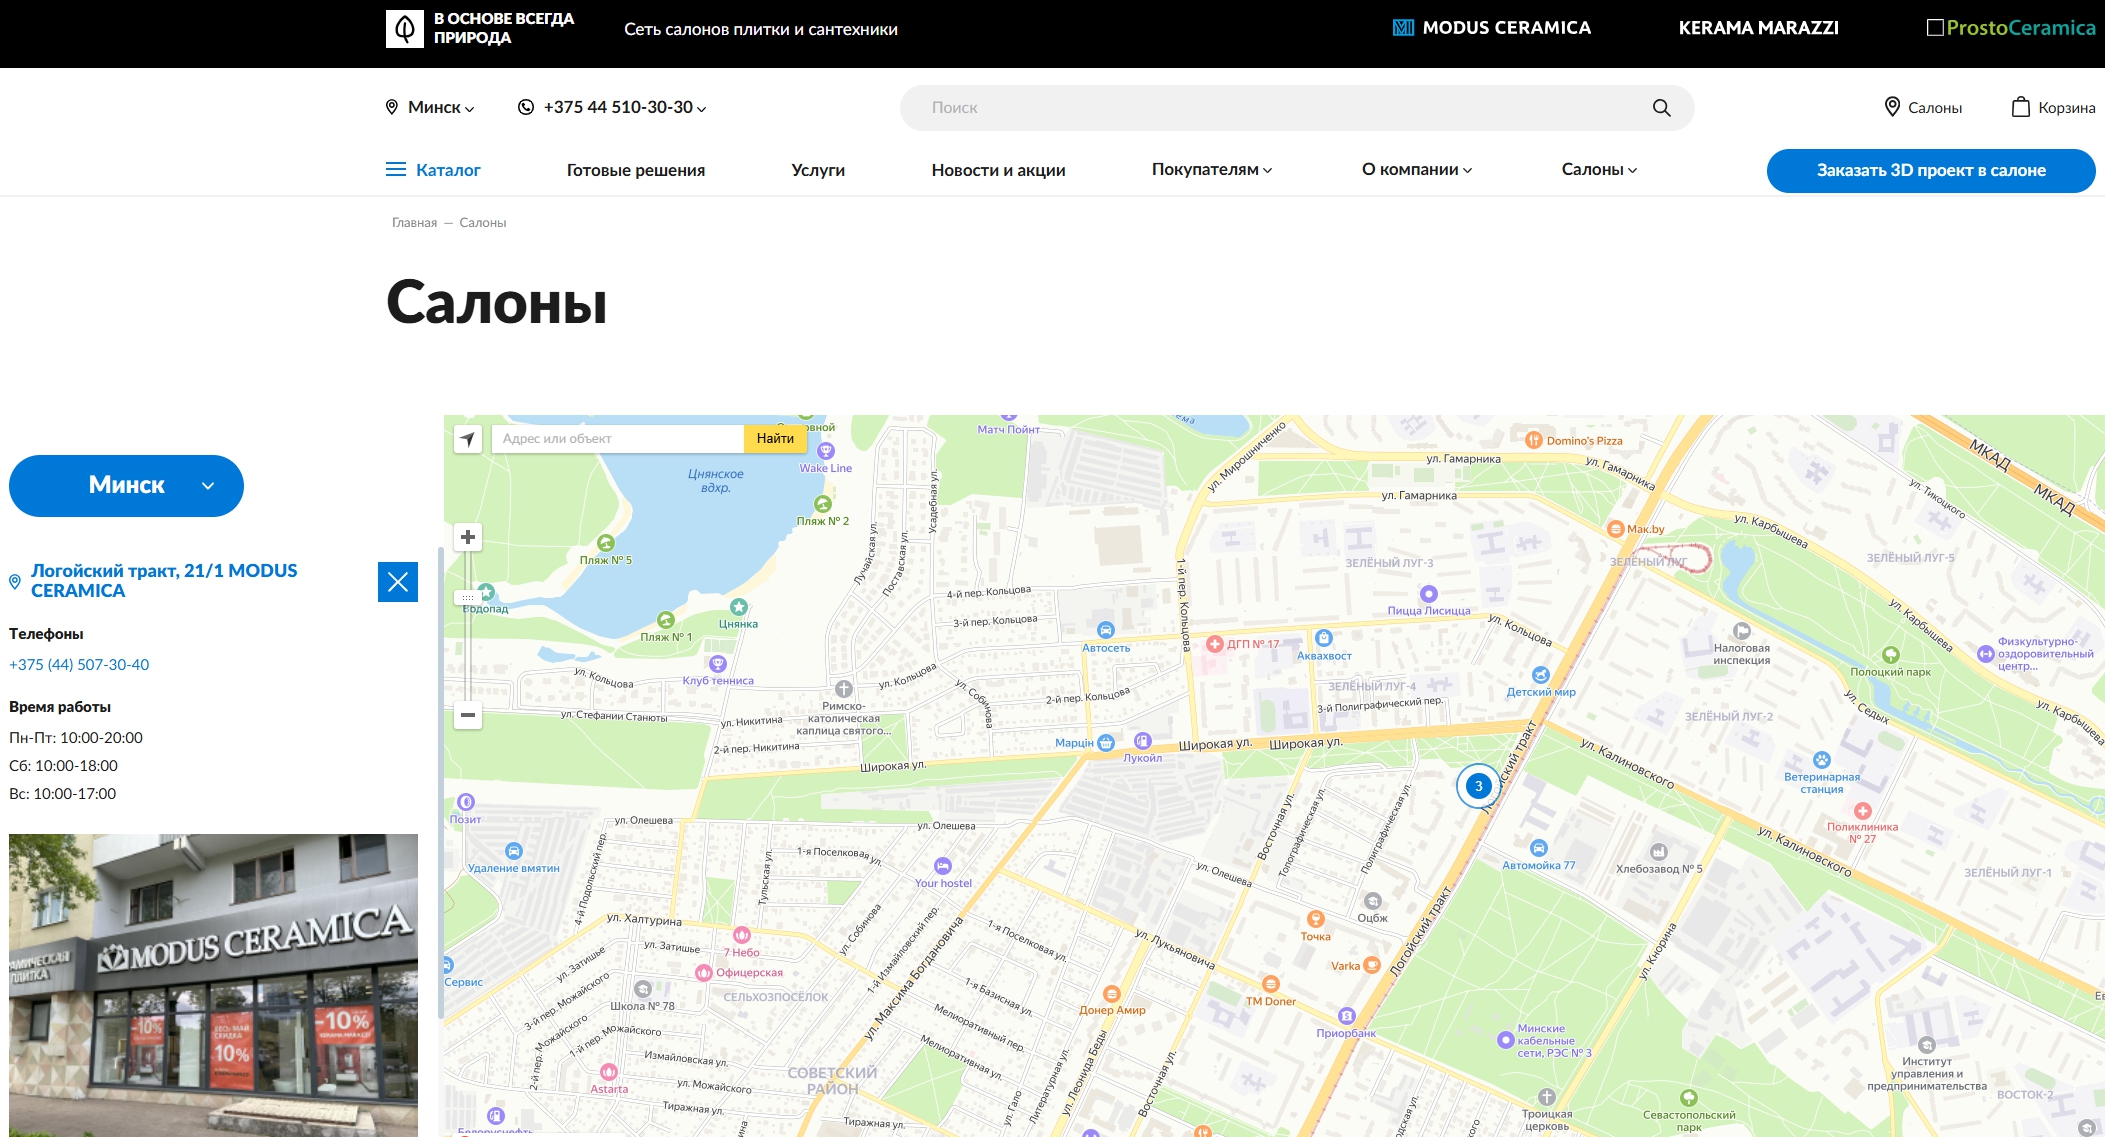Screen dimensions: 2105x1137
Task: Click the Приорбанк map marker
Action: tap(1347, 1016)
